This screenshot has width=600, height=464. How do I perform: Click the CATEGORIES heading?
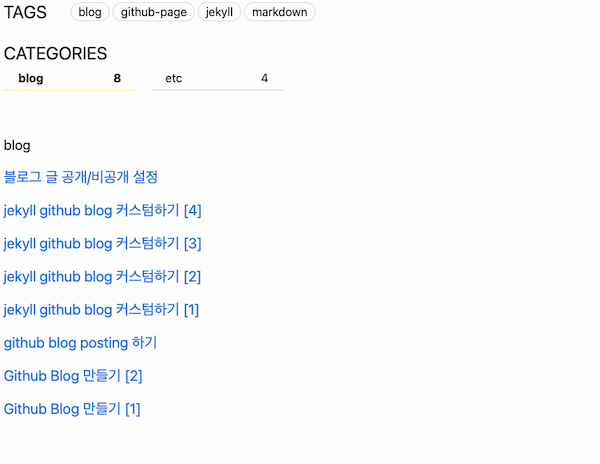point(55,53)
